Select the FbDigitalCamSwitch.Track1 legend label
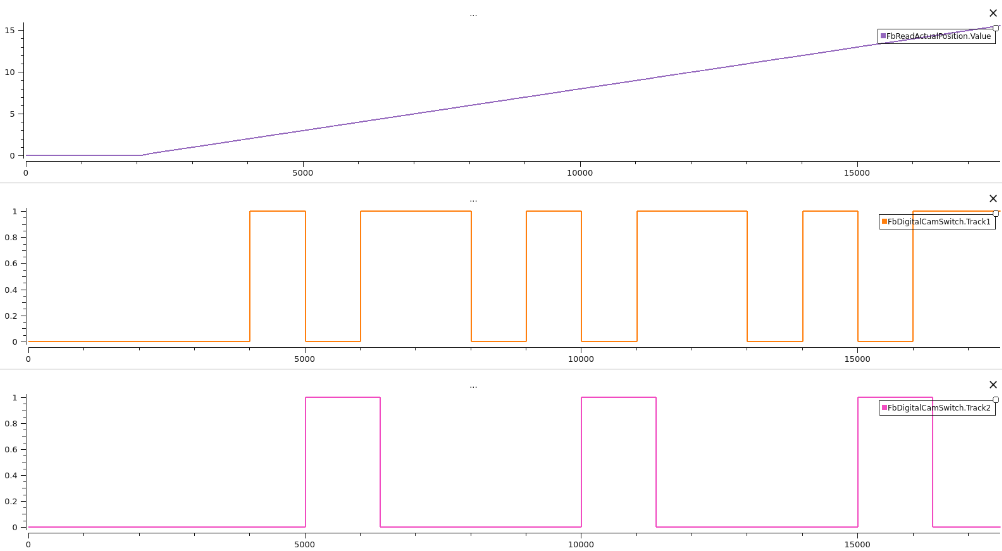 [940, 222]
